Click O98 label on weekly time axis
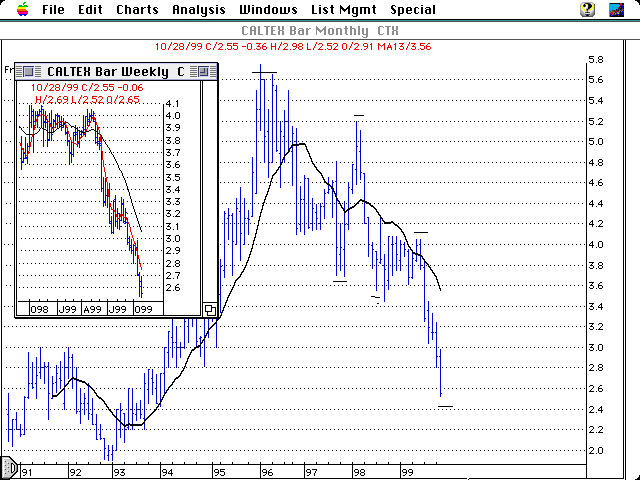 pos(40,309)
